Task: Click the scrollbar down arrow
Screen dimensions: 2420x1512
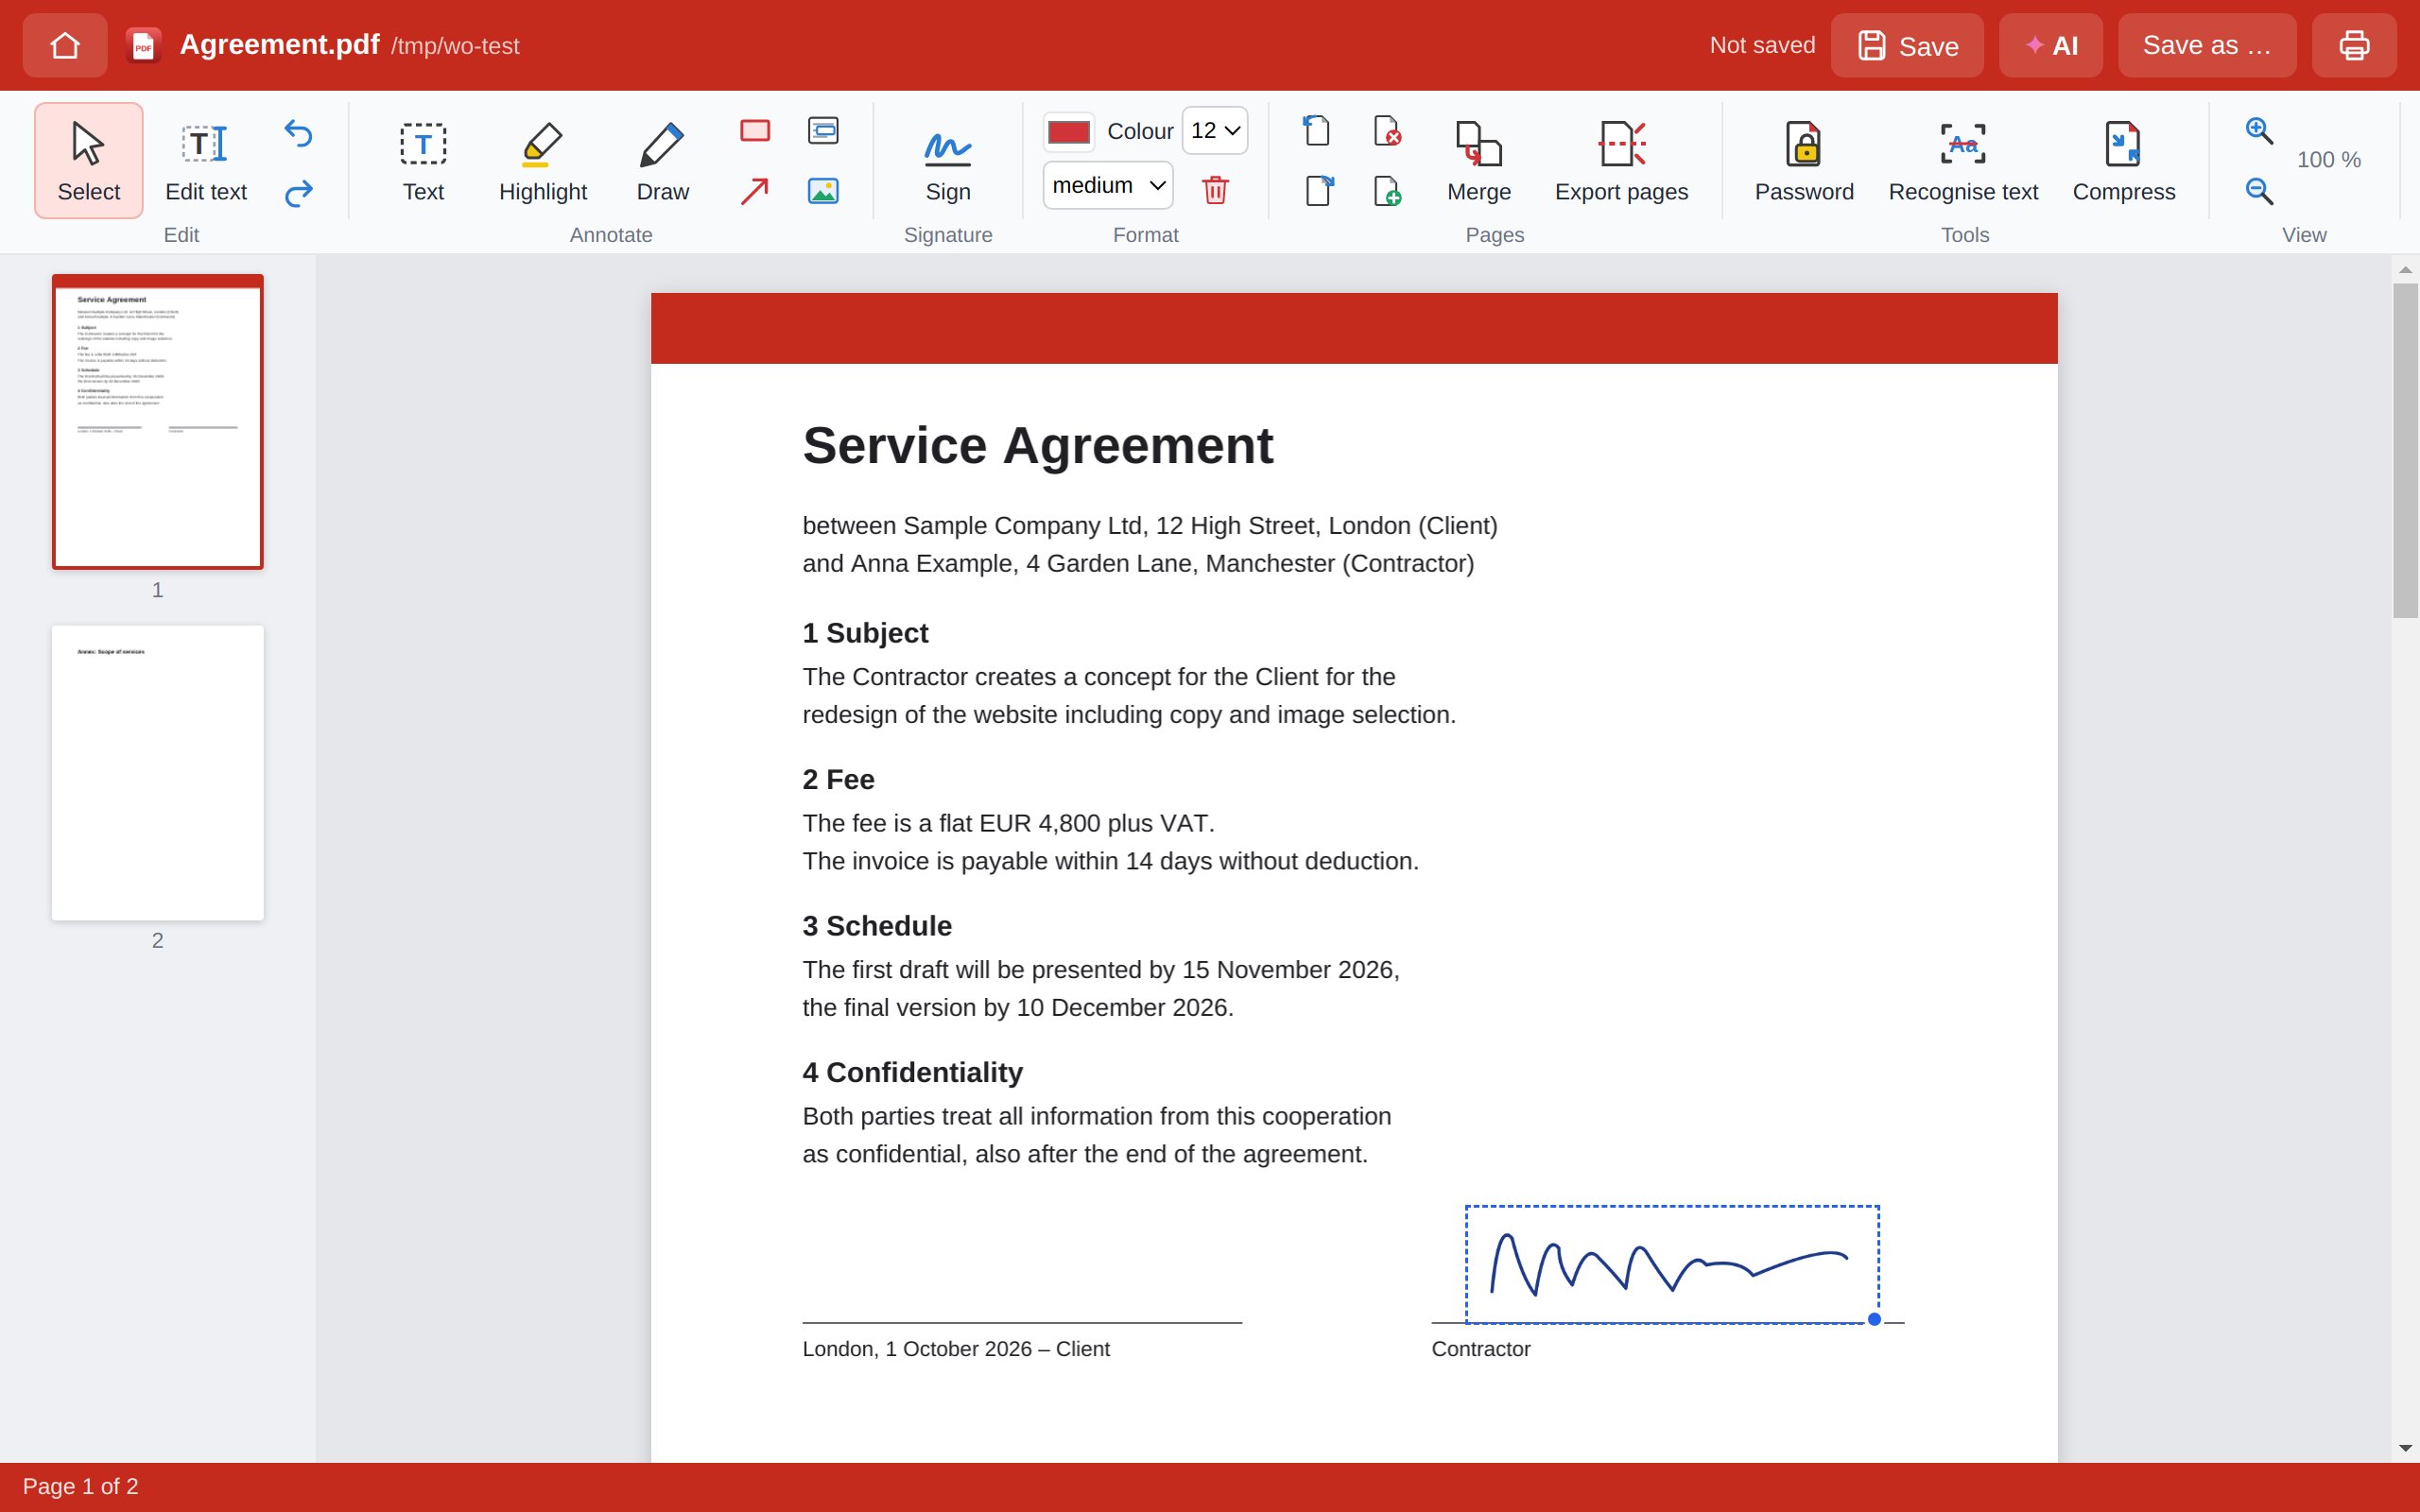Action: pos(2405,1448)
